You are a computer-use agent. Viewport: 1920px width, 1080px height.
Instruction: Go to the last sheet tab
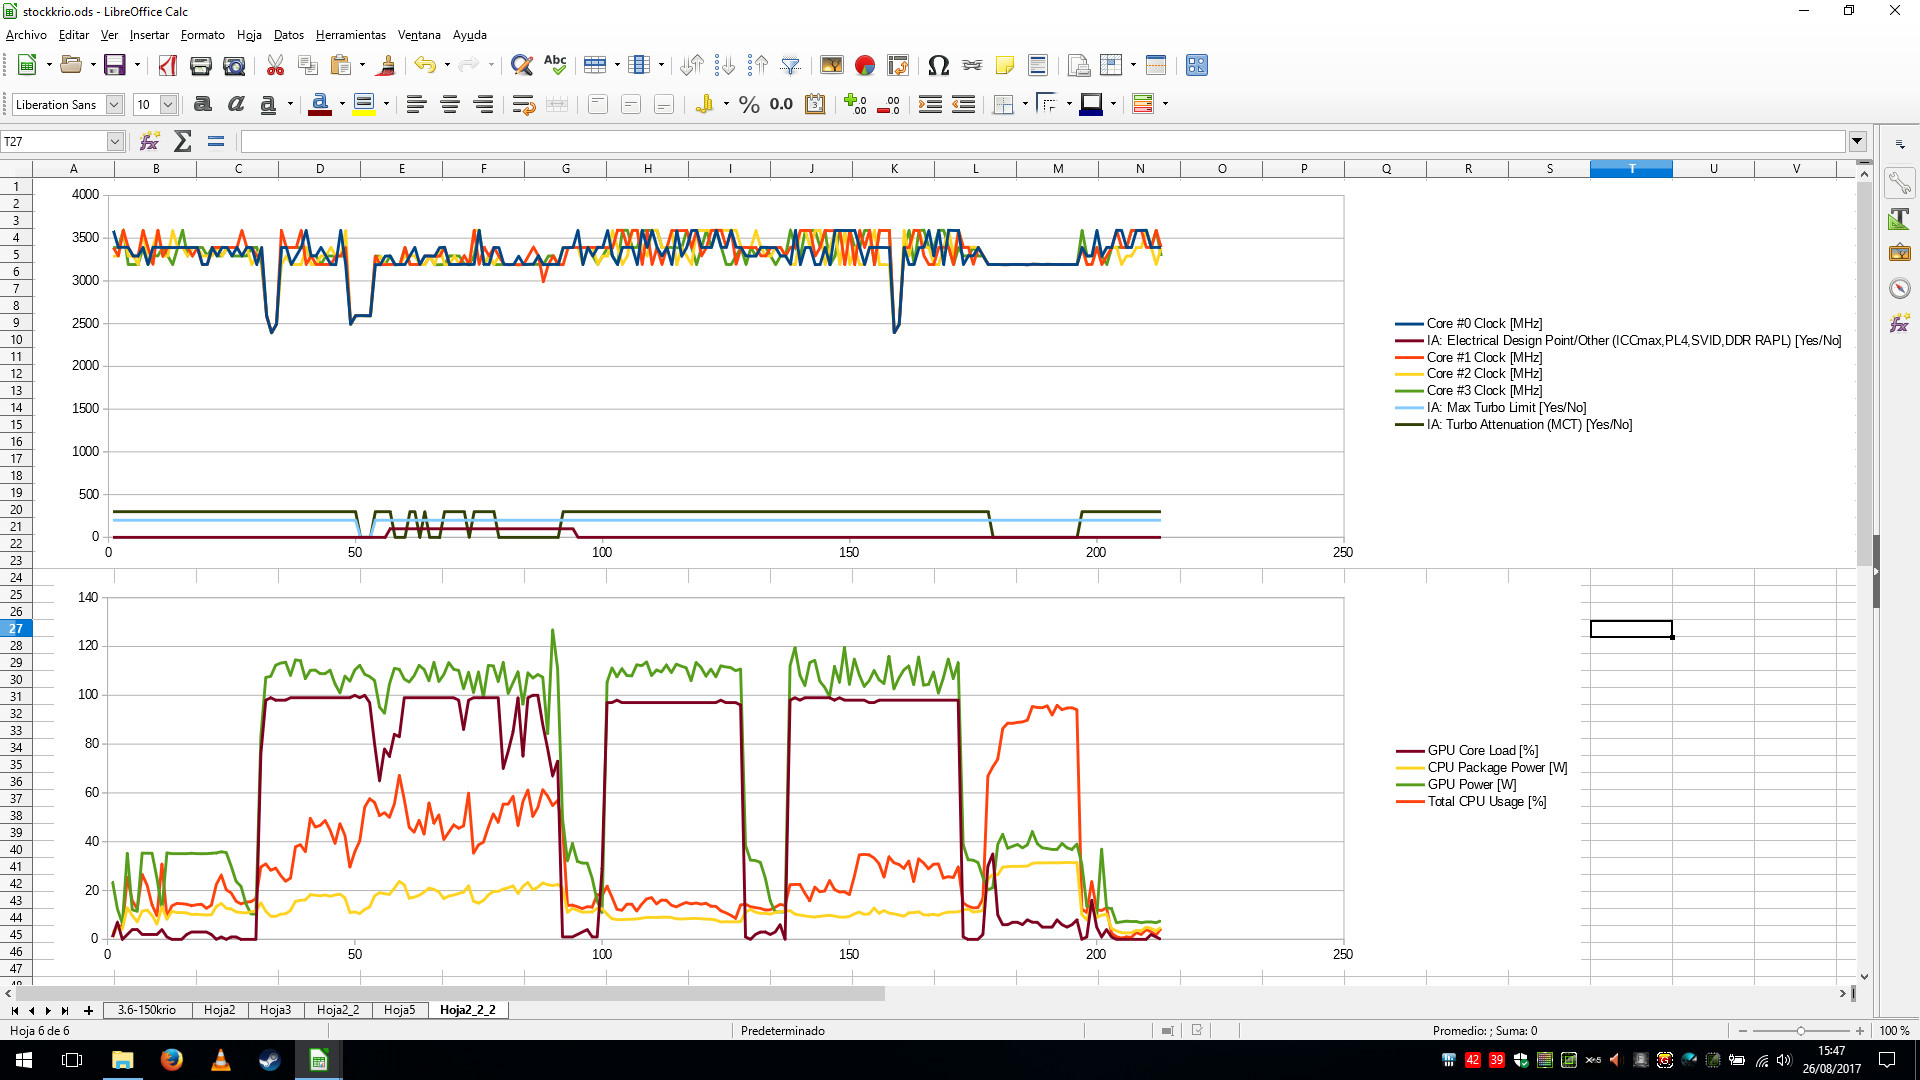click(65, 1010)
